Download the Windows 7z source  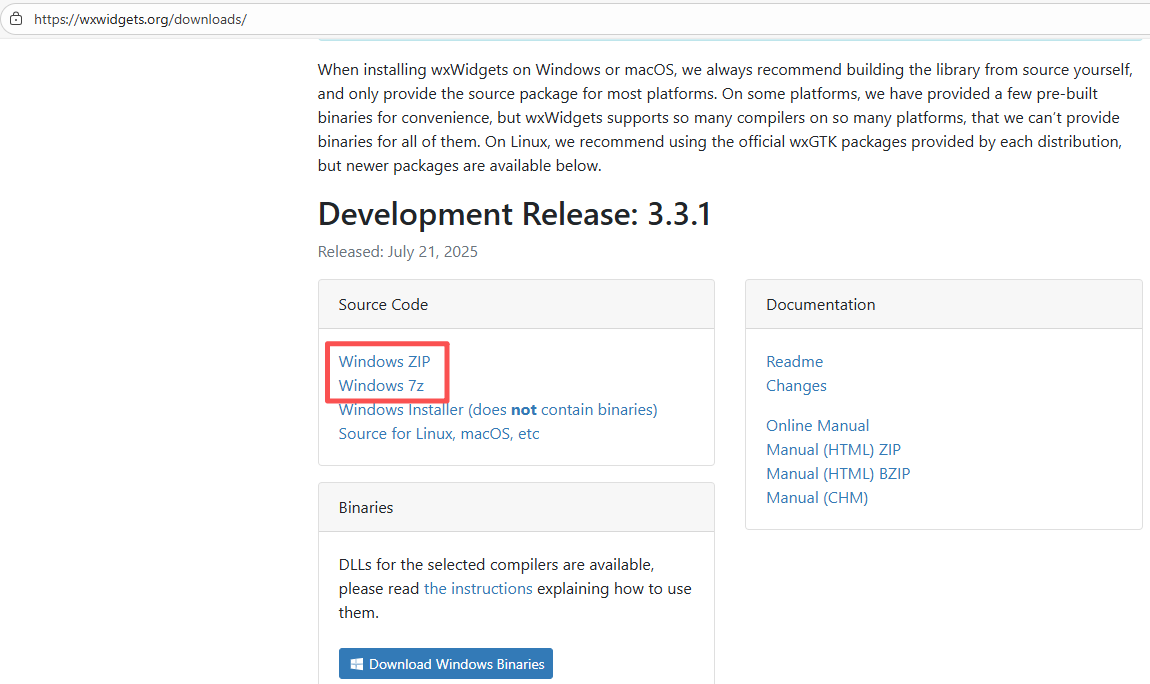(x=381, y=386)
